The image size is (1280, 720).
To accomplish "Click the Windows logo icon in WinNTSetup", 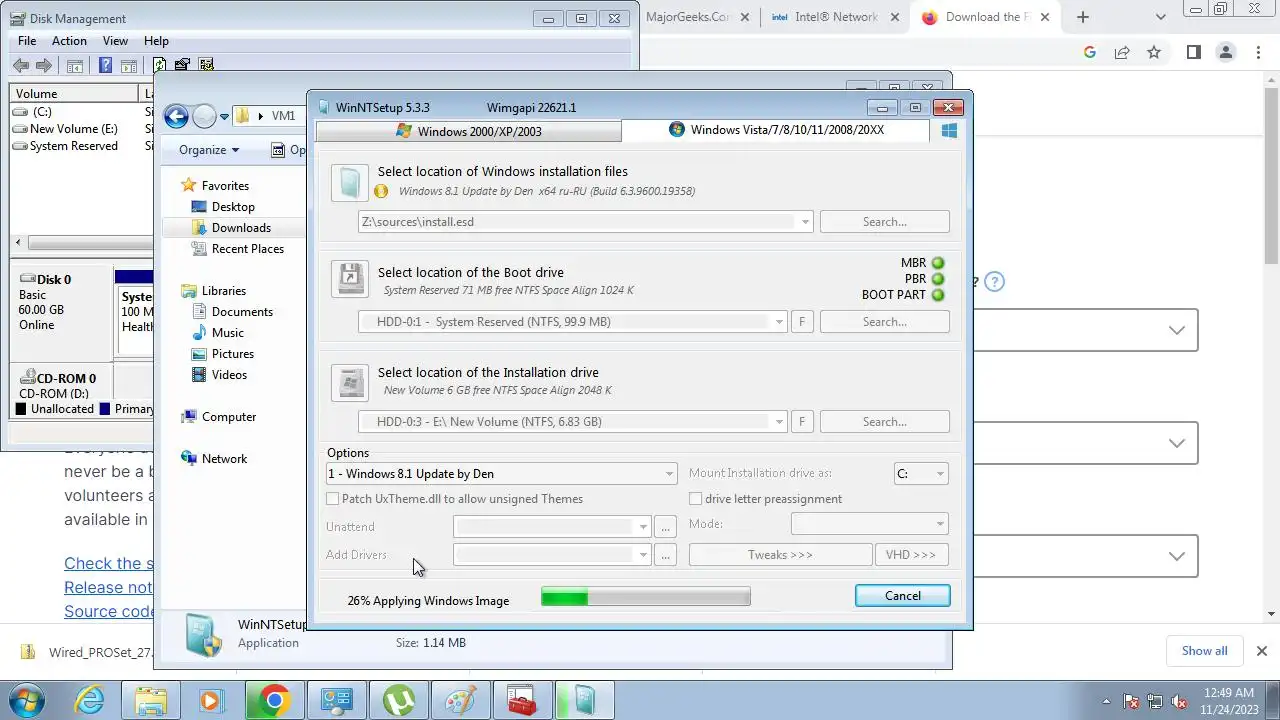I will click(950, 130).
